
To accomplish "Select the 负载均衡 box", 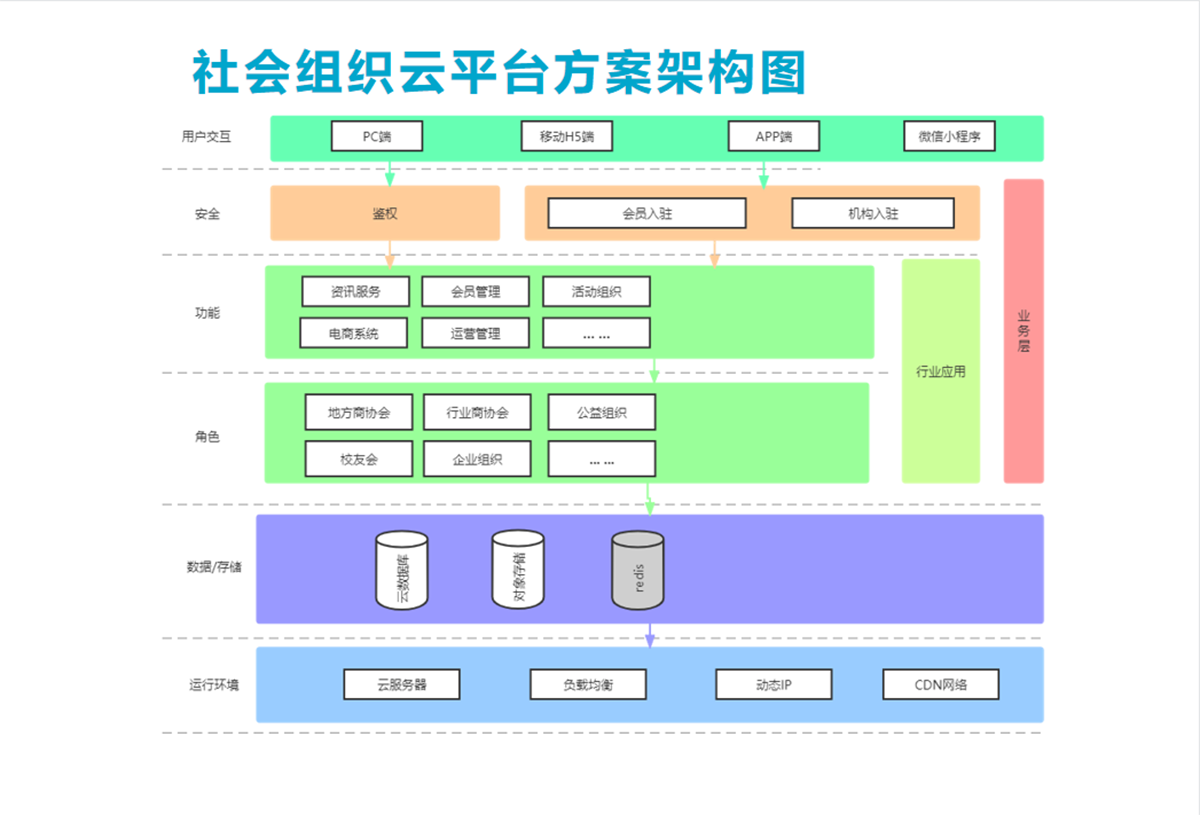I will click(588, 685).
